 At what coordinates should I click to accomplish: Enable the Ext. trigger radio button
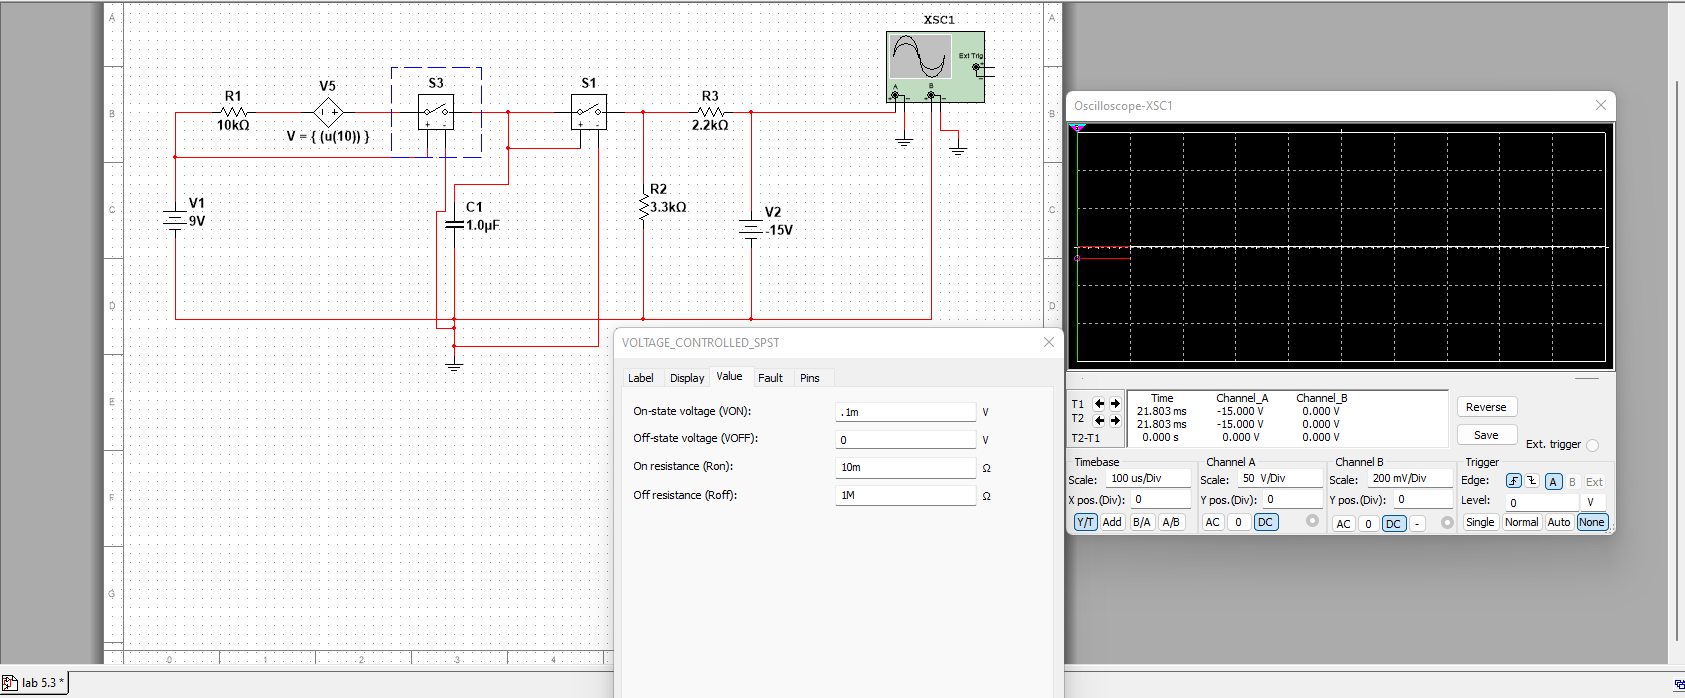[1592, 445]
